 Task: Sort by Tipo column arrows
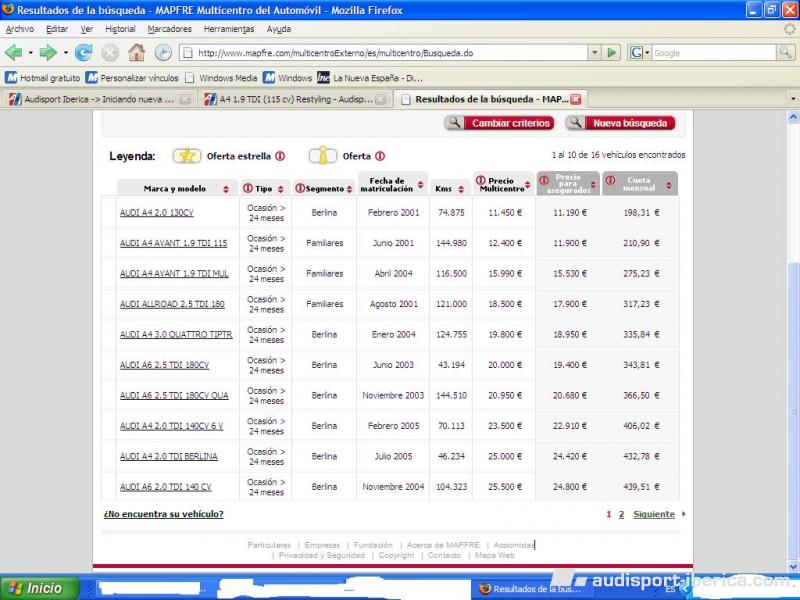tap(281, 189)
